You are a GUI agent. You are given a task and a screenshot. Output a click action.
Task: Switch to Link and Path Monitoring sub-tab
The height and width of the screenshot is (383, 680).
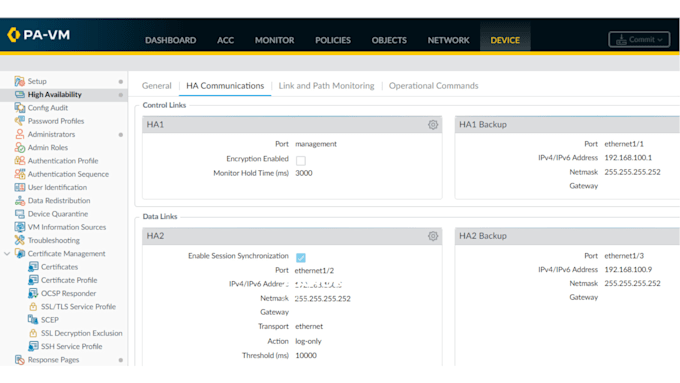coord(326,85)
